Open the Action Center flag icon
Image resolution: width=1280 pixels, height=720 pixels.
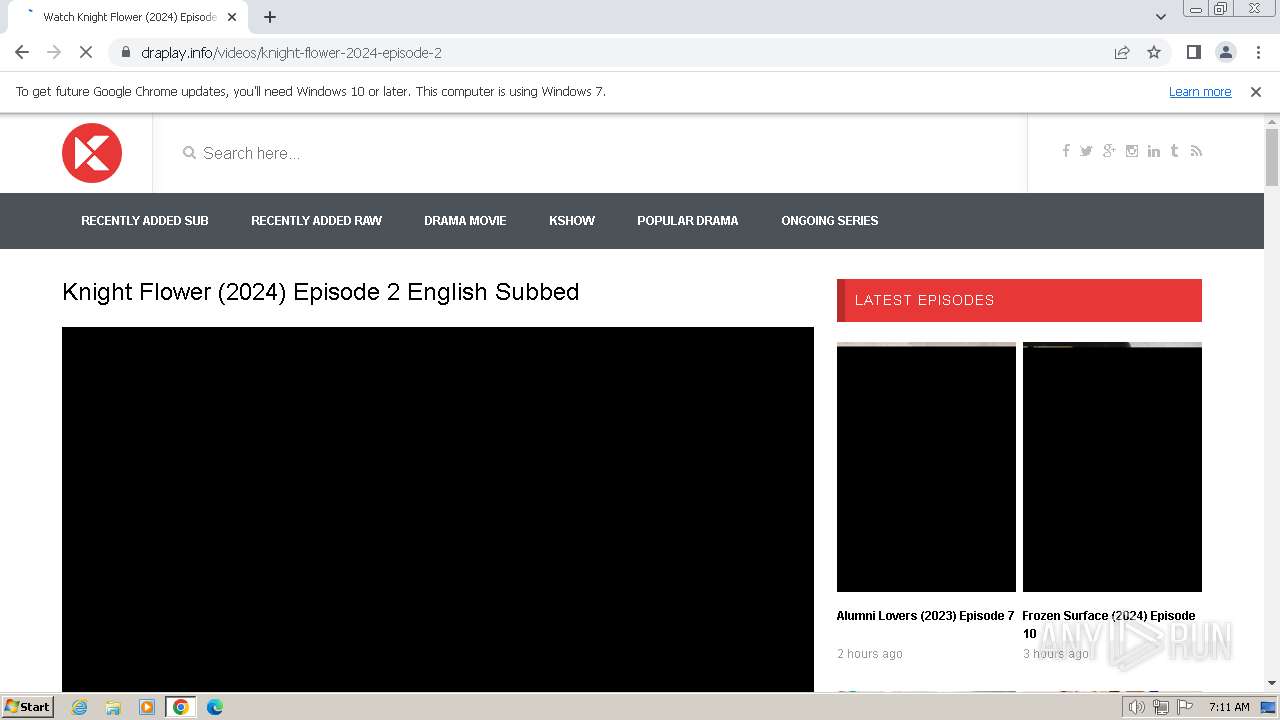pos(1185,707)
